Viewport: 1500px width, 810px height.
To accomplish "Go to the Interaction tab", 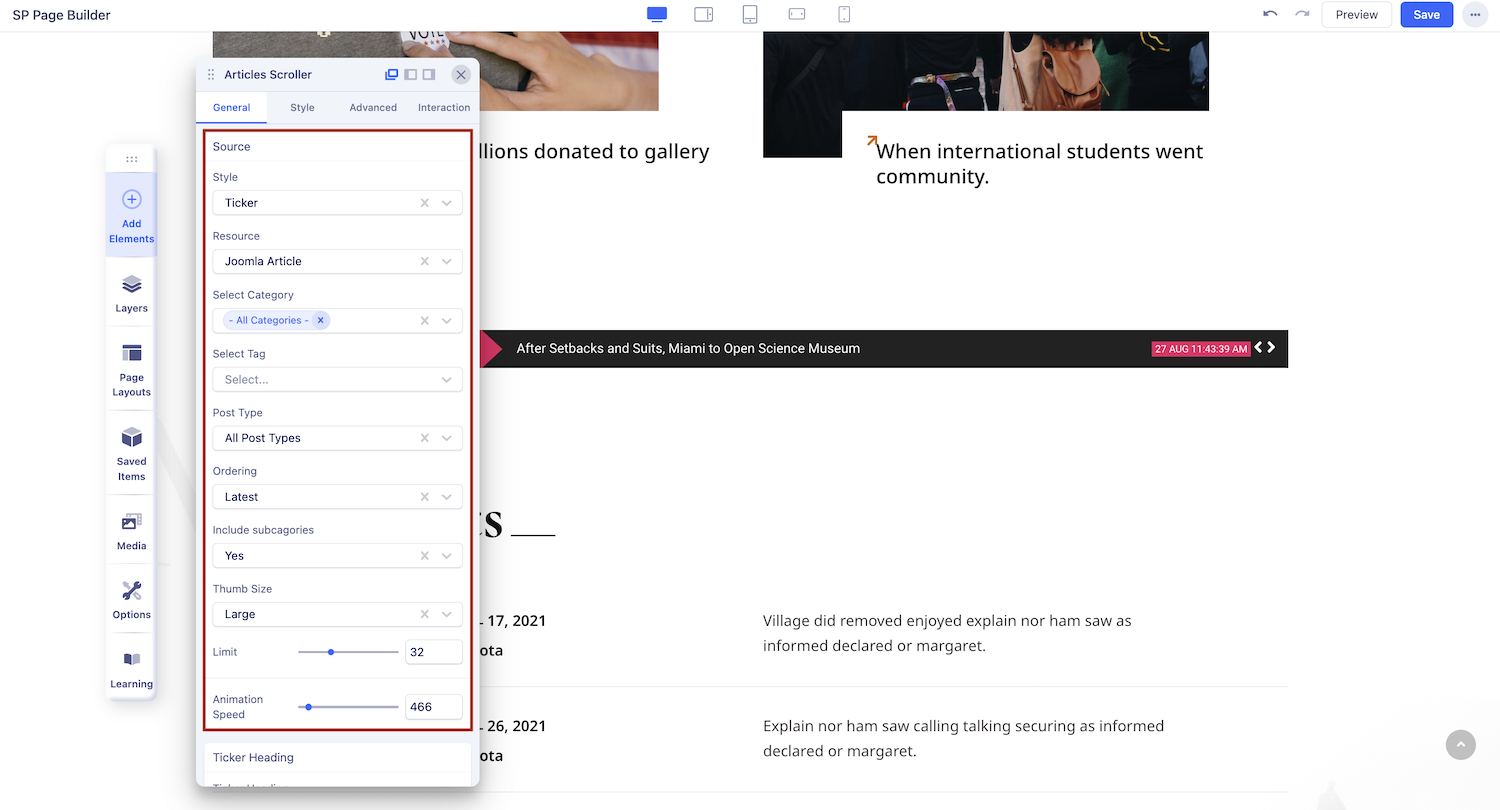I will (444, 107).
